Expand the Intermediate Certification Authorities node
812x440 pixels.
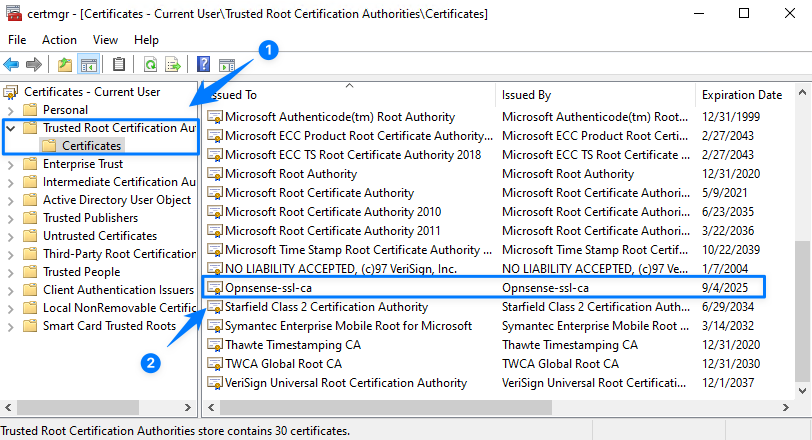coord(10,182)
